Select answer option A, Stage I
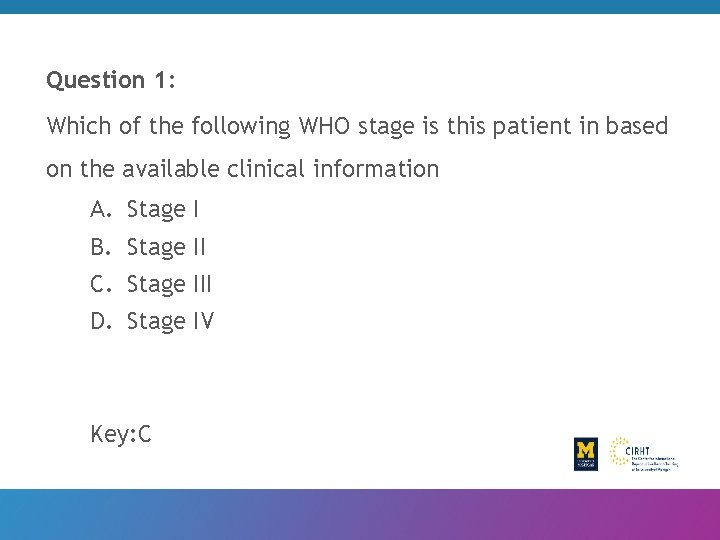 163,209
